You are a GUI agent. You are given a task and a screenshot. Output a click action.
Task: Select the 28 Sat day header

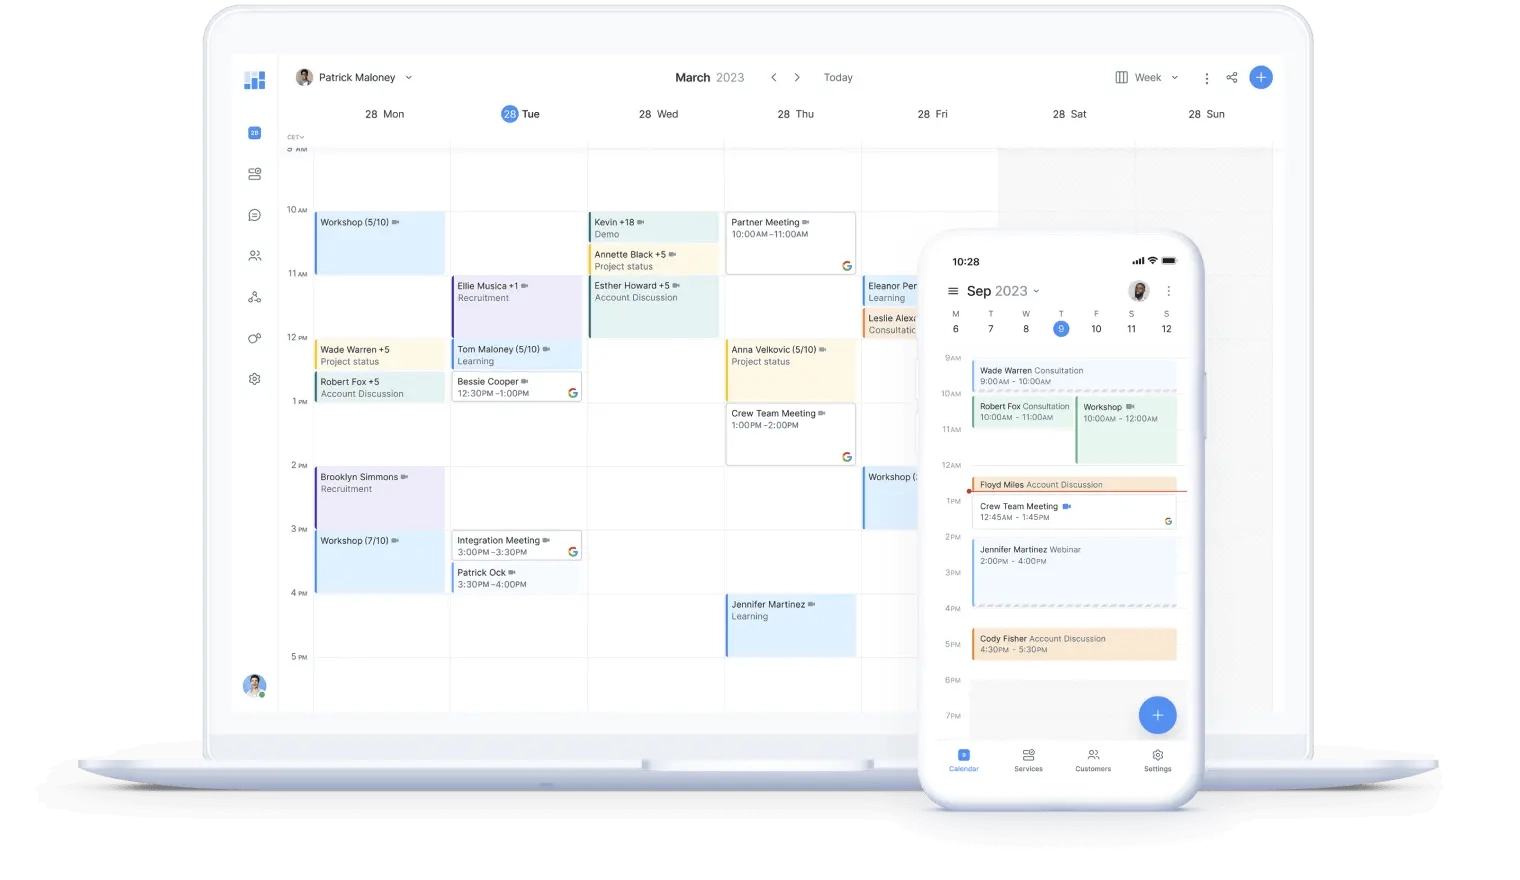pyautogui.click(x=1069, y=114)
